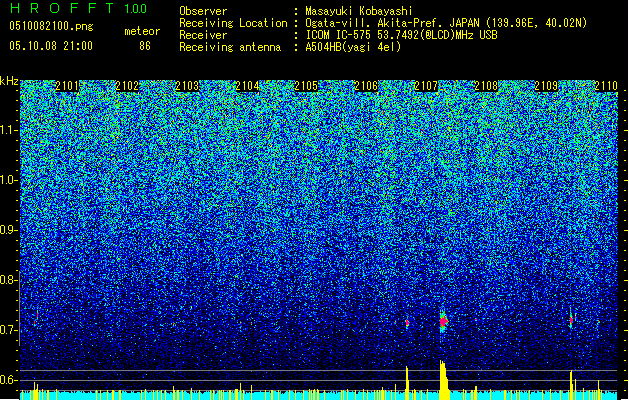This screenshot has height=400, width=629.
Task: Click the meteor echo below 2109
Action: click(x=571, y=320)
